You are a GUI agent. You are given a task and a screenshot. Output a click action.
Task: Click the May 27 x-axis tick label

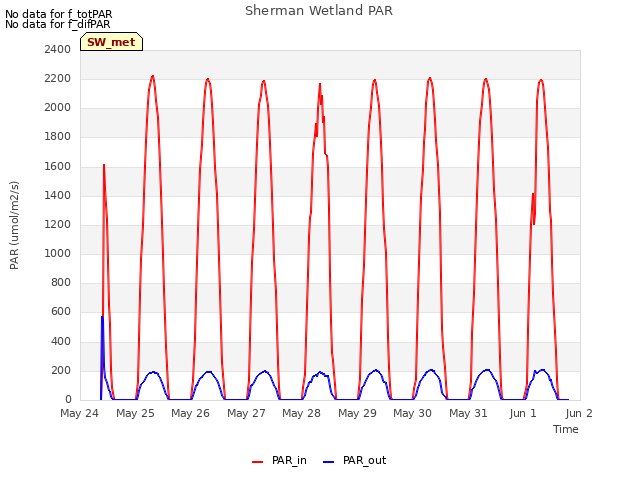tap(247, 413)
